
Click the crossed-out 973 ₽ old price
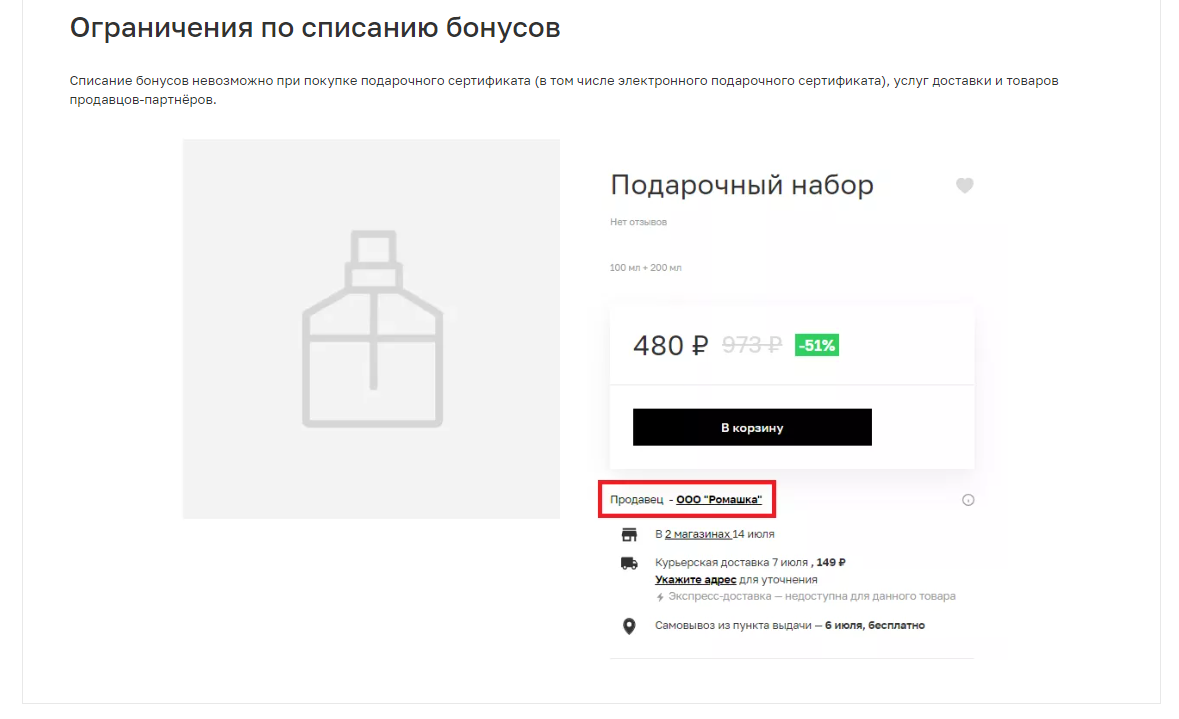(x=751, y=346)
